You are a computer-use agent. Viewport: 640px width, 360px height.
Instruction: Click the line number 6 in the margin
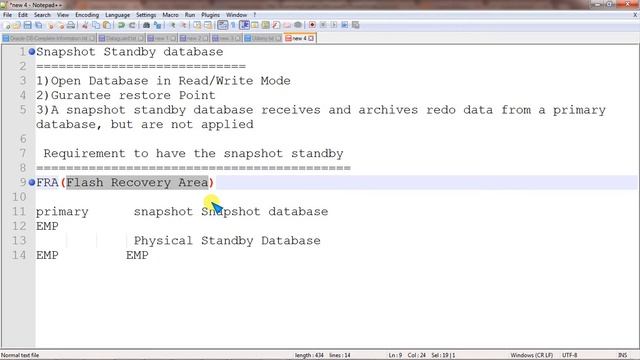pyautogui.click(x=22, y=139)
